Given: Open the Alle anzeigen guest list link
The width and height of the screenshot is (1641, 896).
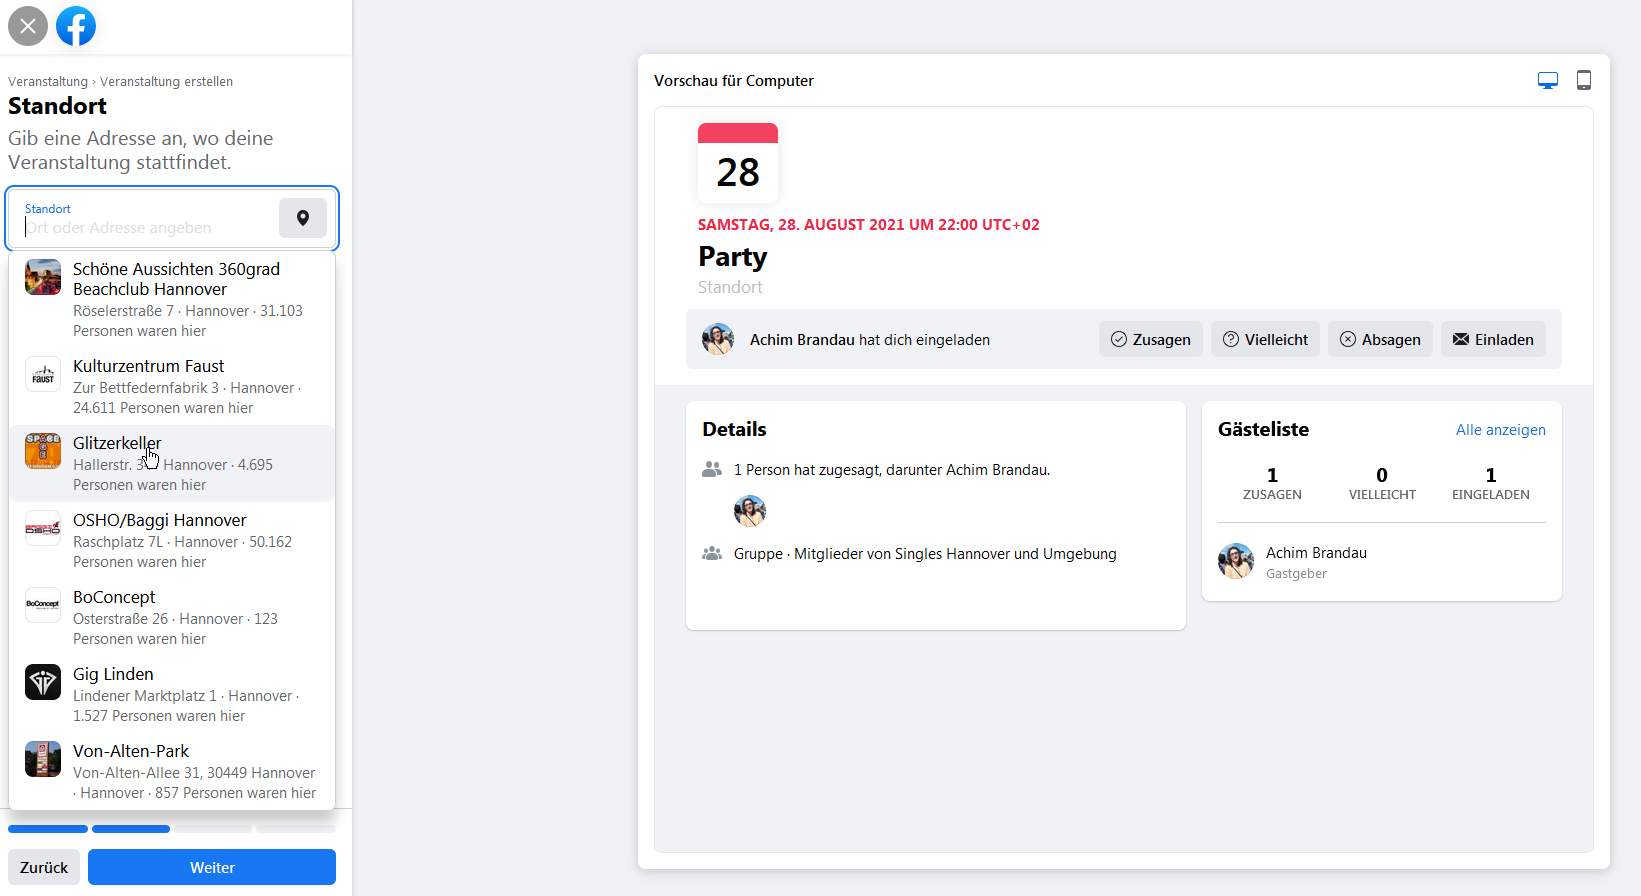Looking at the screenshot, I should (1500, 430).
